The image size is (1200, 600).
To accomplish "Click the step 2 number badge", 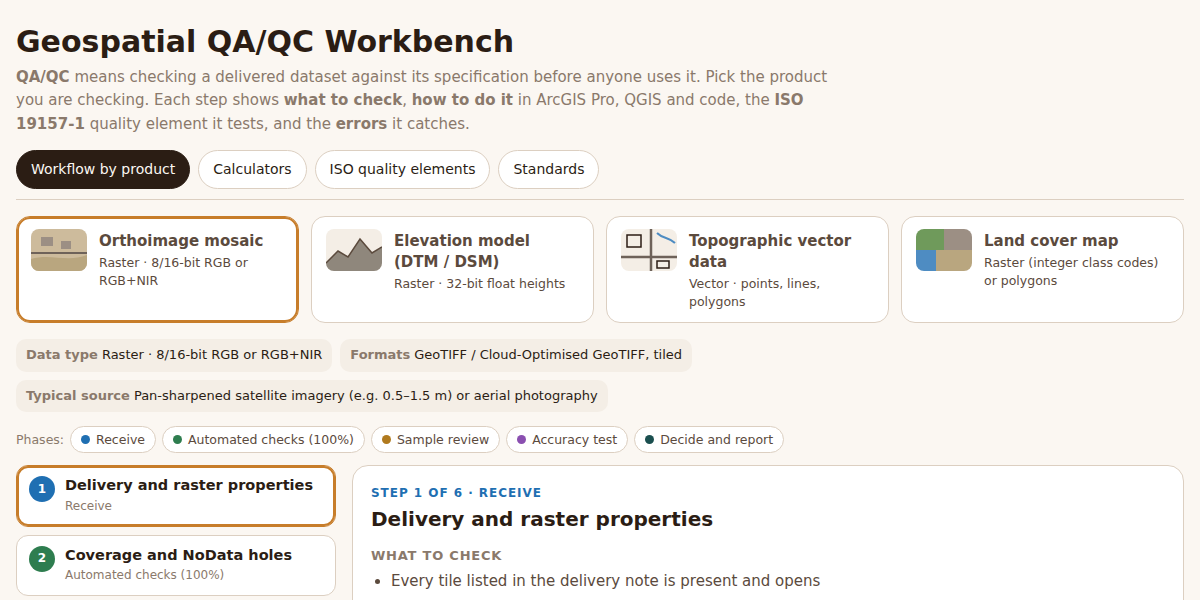I will tap(42, 558).
